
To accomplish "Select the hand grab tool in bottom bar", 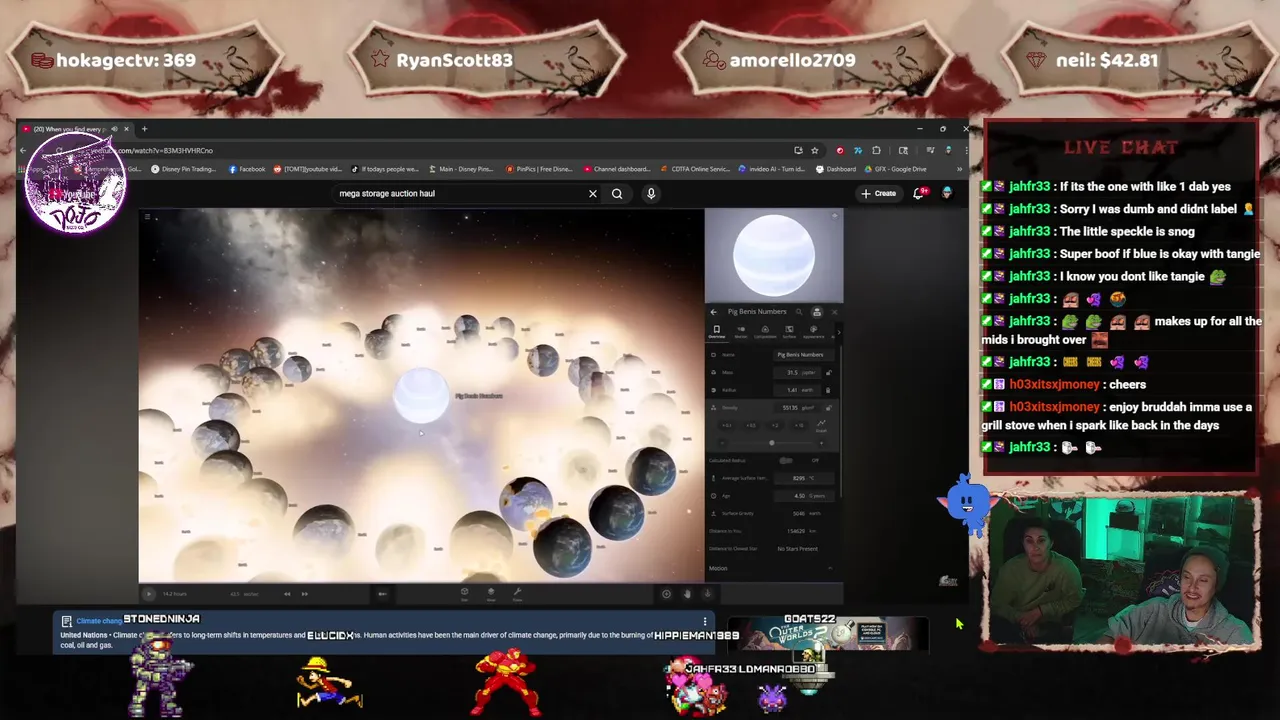I will 687,594.
